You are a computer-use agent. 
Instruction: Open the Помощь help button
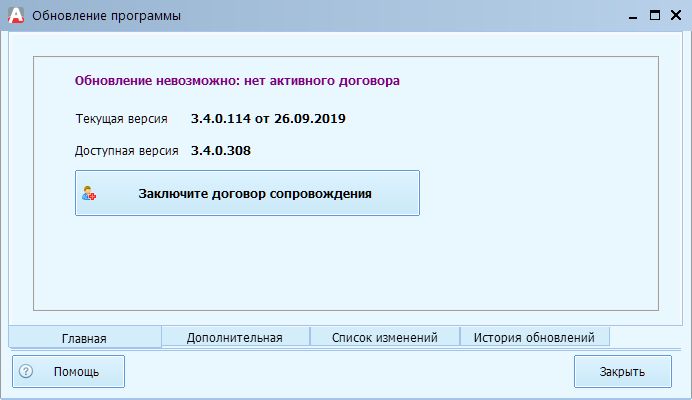(68, 372)
